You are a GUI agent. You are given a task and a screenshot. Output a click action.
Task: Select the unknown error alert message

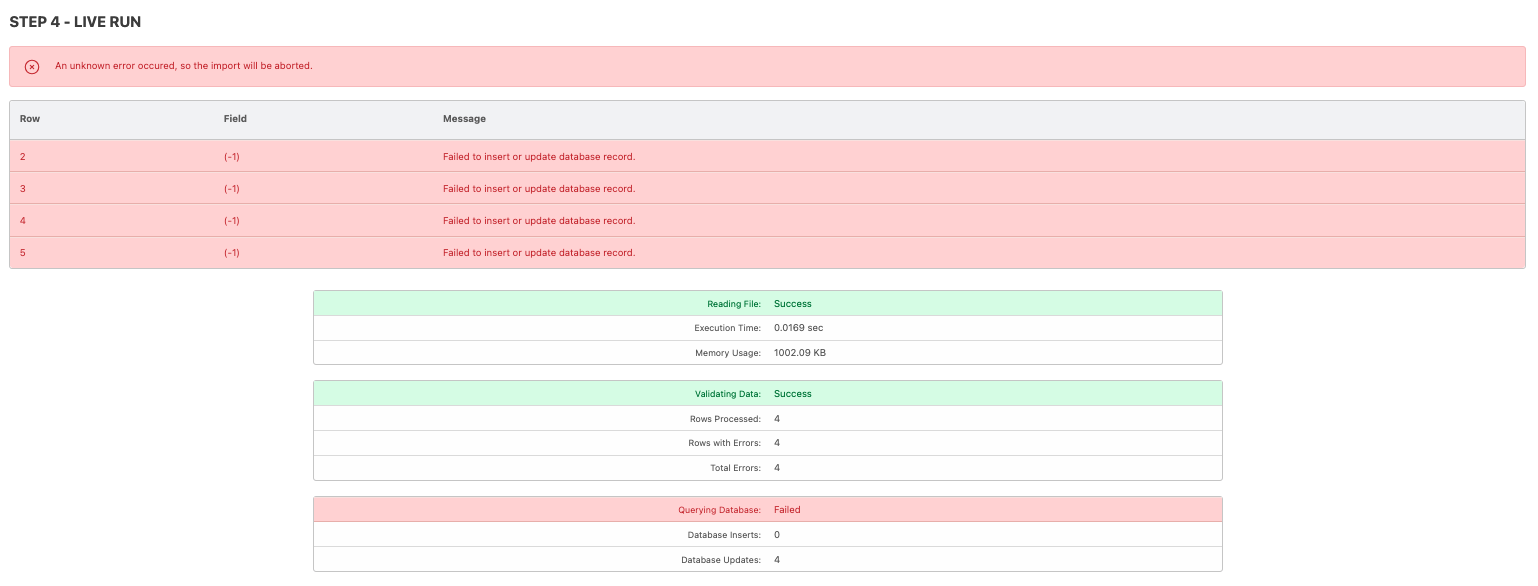[x=184, y=66]
